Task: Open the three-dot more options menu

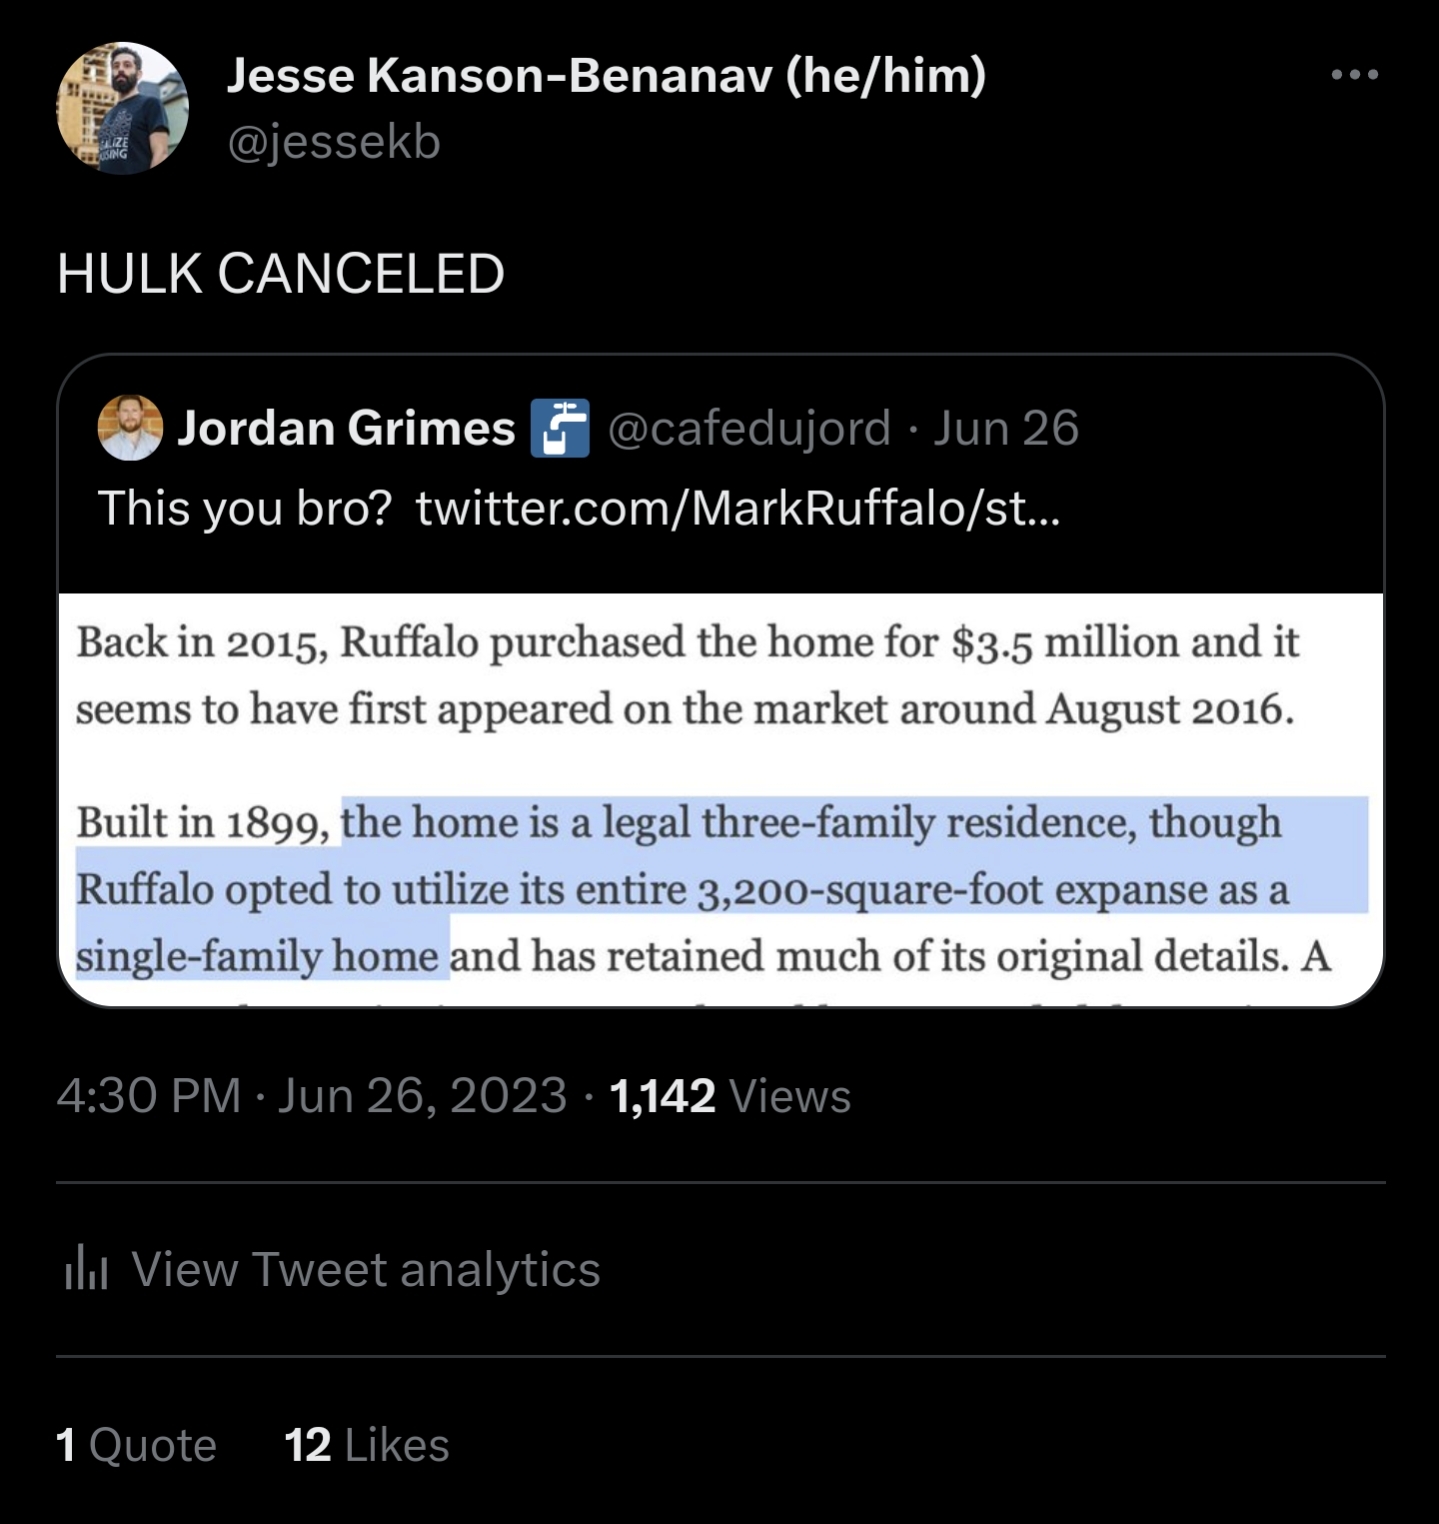Action: coord(1355,75)
